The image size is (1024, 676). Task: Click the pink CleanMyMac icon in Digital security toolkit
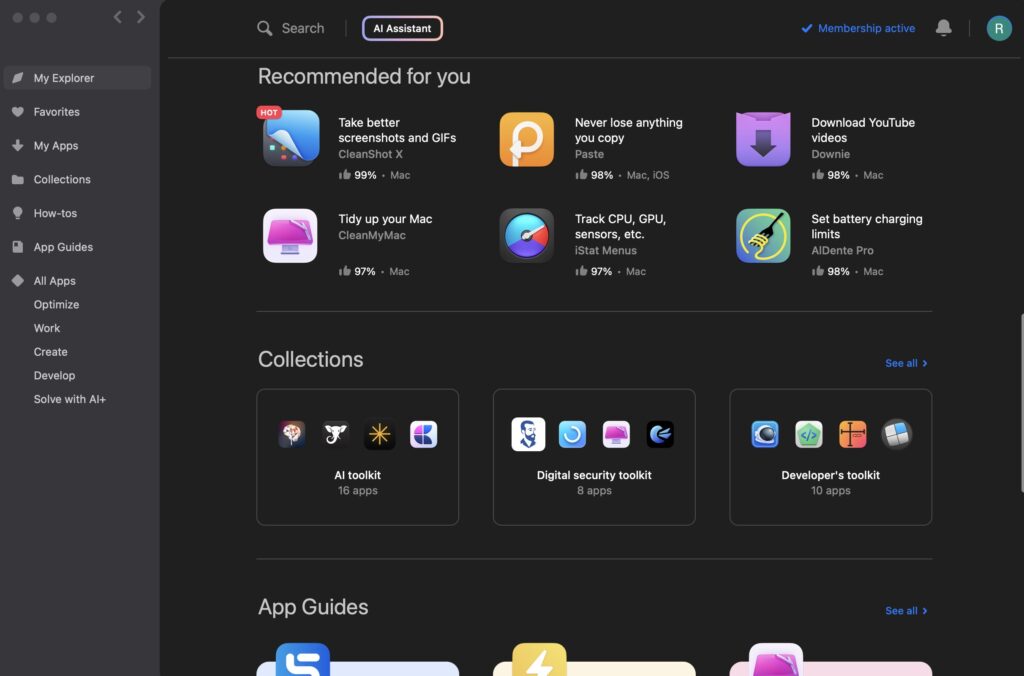(x=616, y=434)
